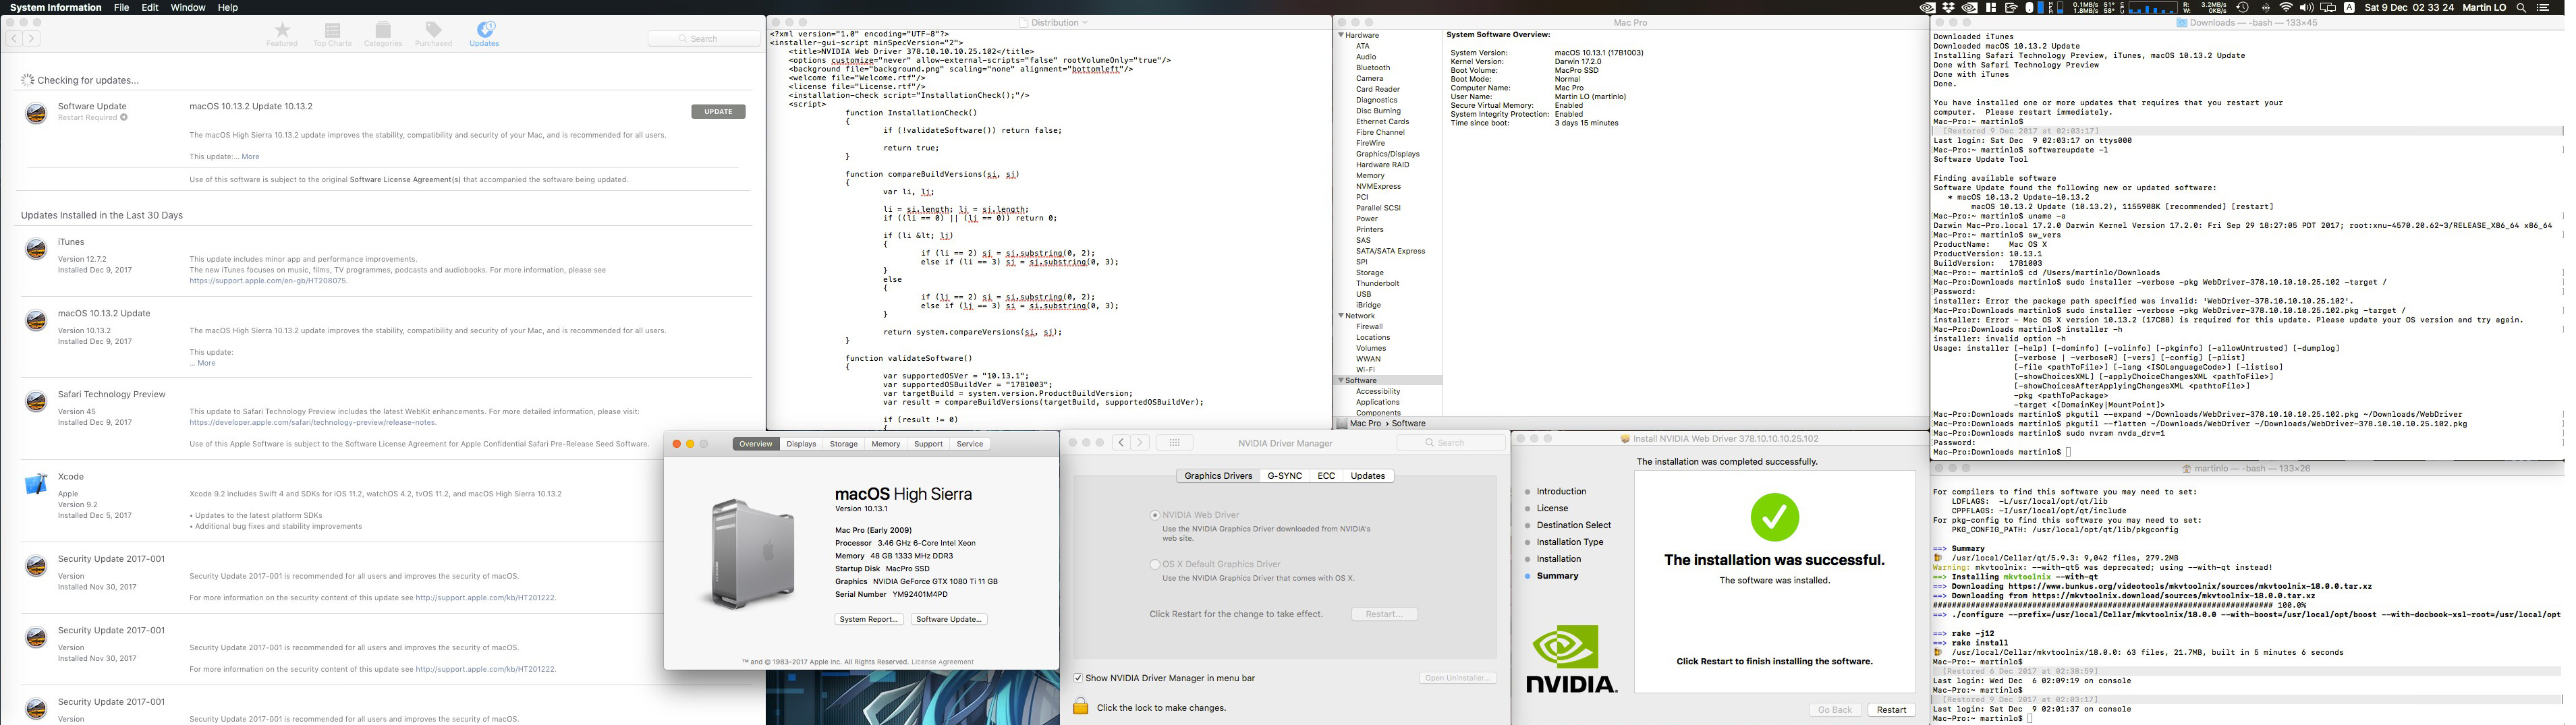The image size is (2576, 725).
Task: Click Open Uninstaller... button
Action: click(1457, 678)
